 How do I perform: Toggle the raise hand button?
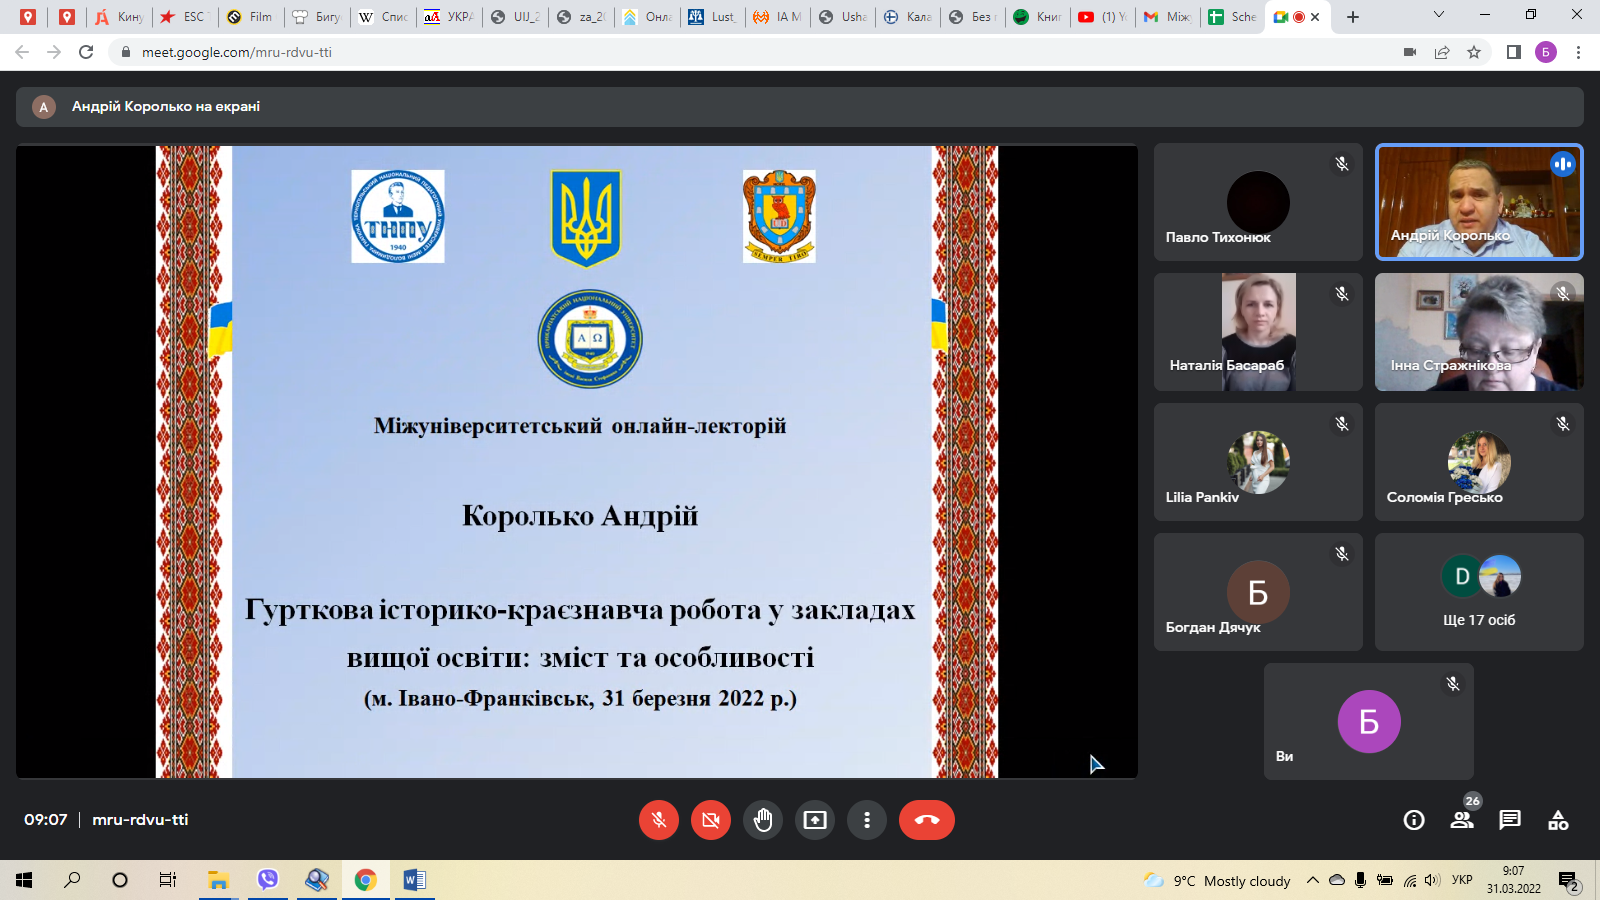pos(763,820)
